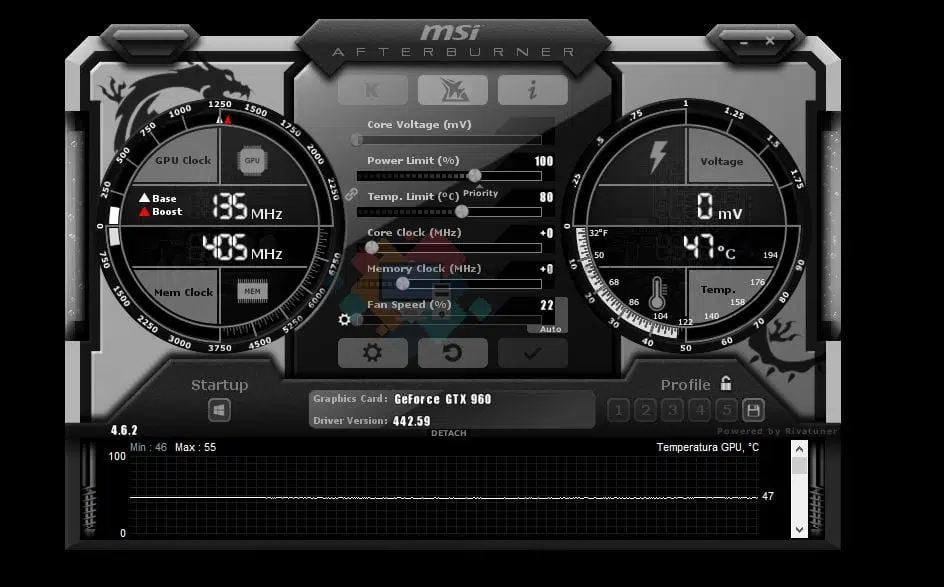Click the DETACH monitor button
This screenshot has height=587, width=944.
point(449,433)
